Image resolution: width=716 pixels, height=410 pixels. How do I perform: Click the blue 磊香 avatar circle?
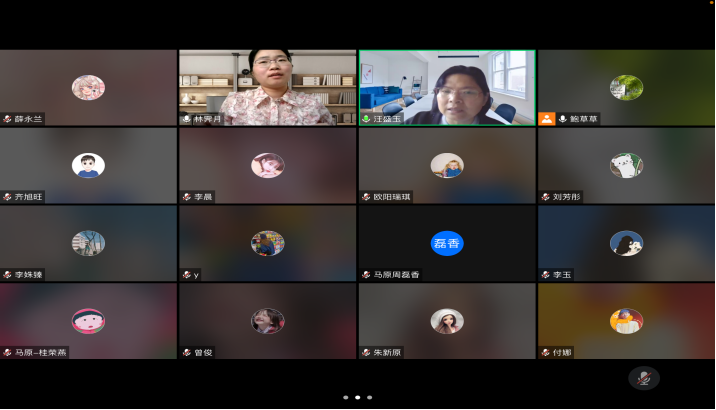[447, 243]
